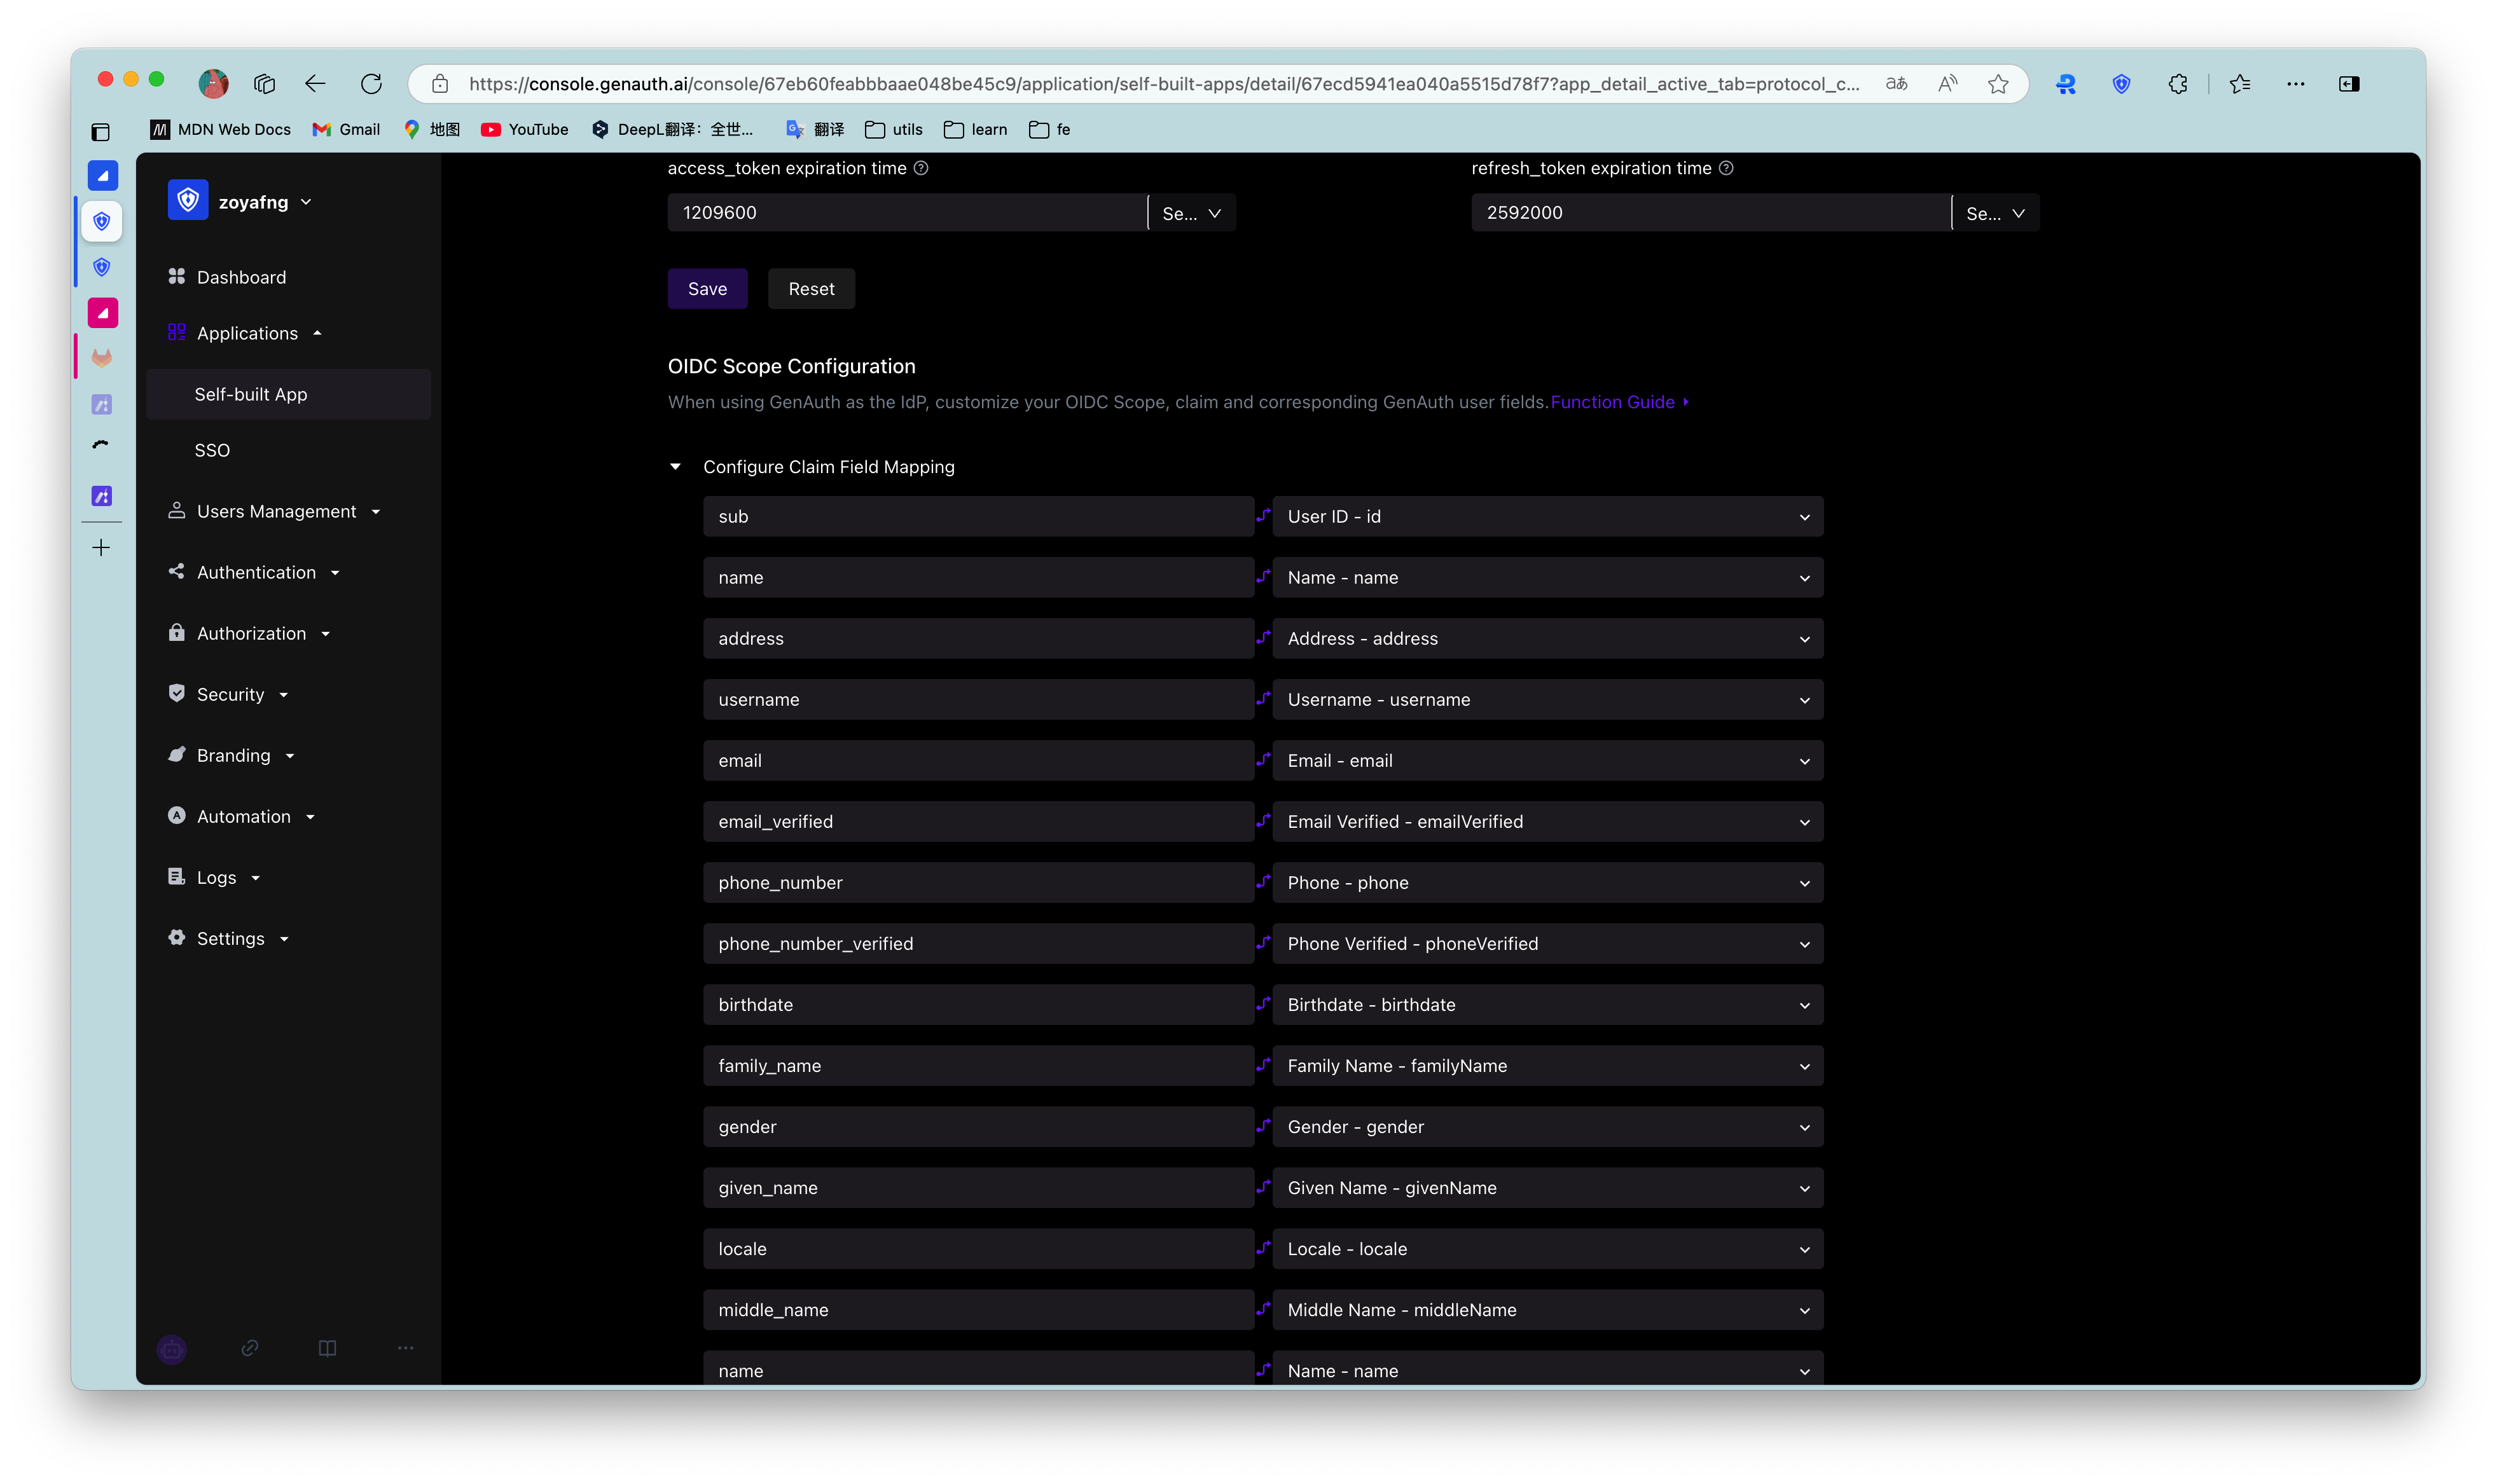Click the link icon in sidebar footer
This screenshot has height=1484, width=2497.
(250, 1348)
